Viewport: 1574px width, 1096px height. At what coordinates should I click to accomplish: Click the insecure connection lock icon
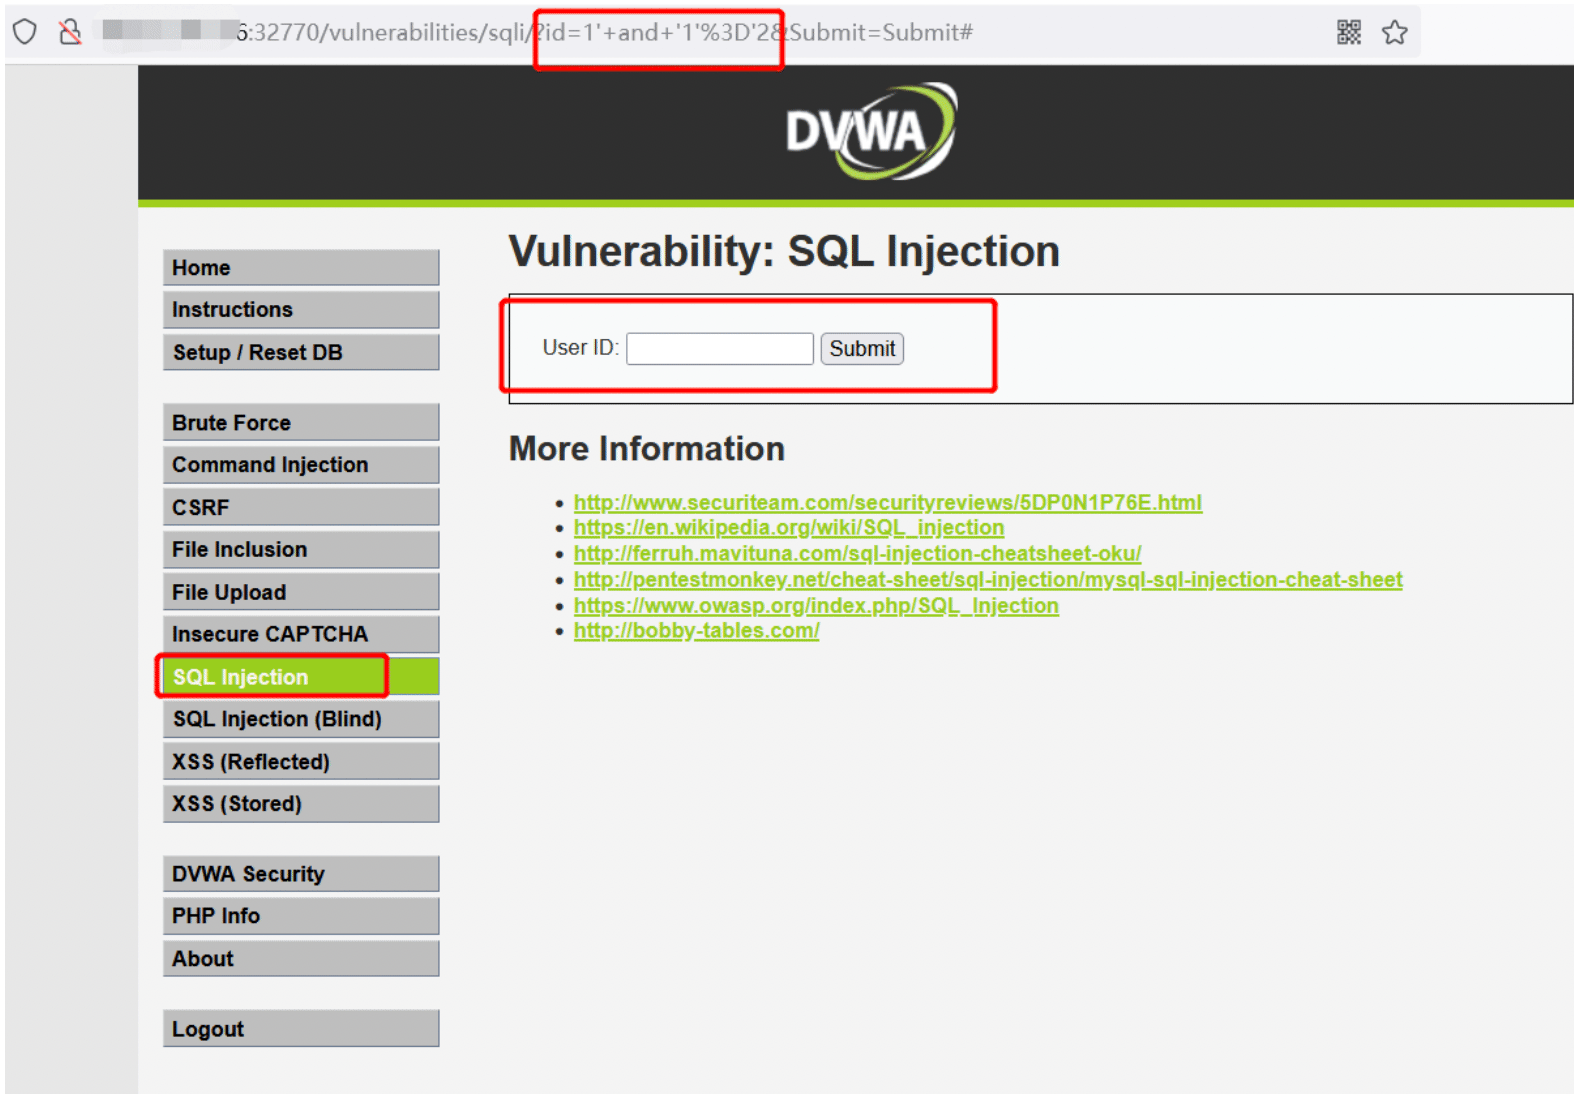coord(70,32)
